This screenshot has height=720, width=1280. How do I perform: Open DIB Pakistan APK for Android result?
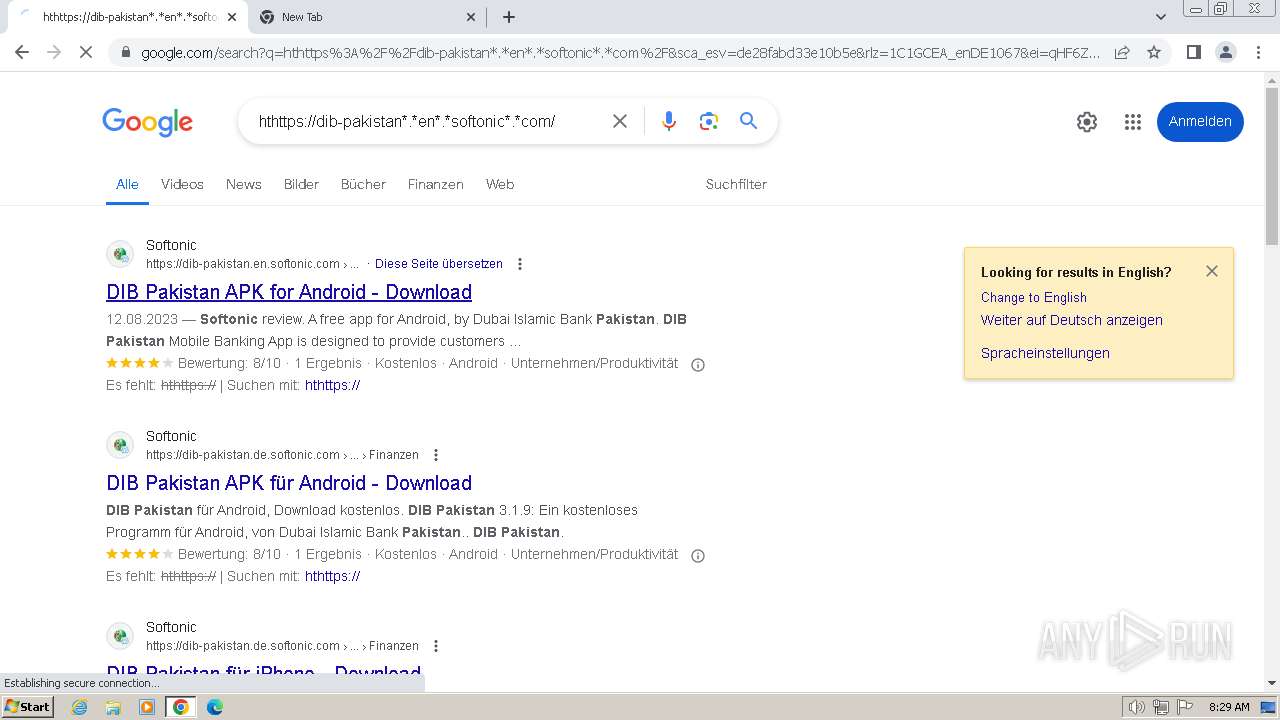[289, 292]
